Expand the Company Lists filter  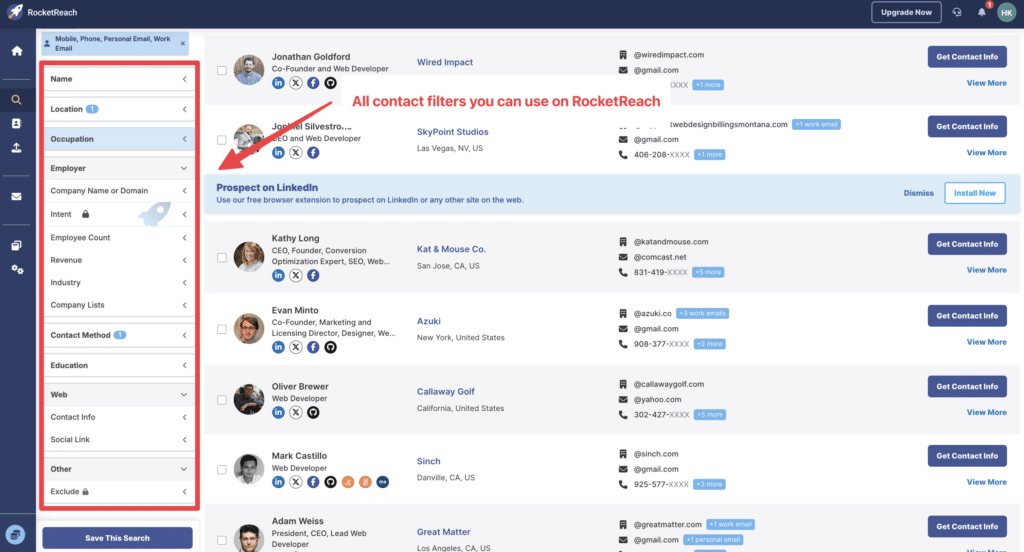point(119,305)
